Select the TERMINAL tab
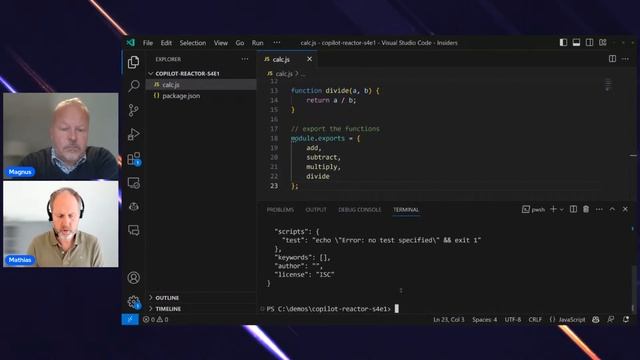 (x=406, y=210)
